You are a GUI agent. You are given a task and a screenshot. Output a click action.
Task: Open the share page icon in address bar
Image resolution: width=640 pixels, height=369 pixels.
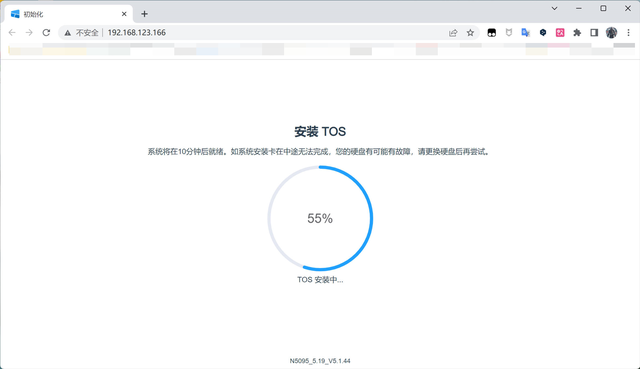[x=453, y=33]
